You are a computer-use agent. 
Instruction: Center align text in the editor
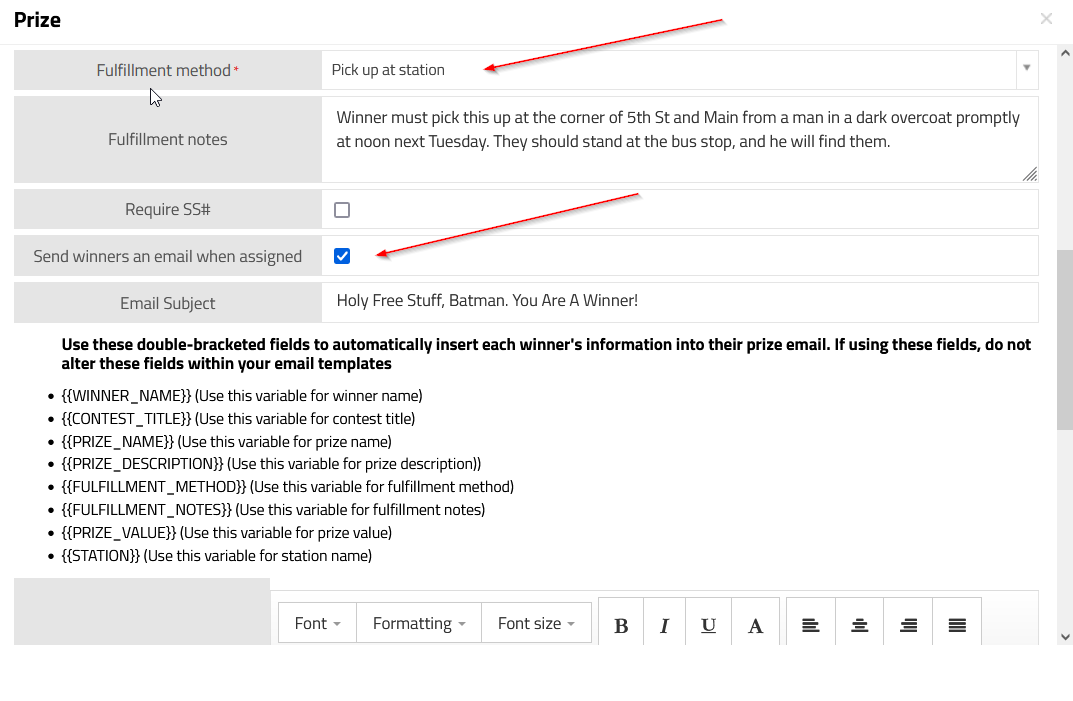click(x=859, y=624)
